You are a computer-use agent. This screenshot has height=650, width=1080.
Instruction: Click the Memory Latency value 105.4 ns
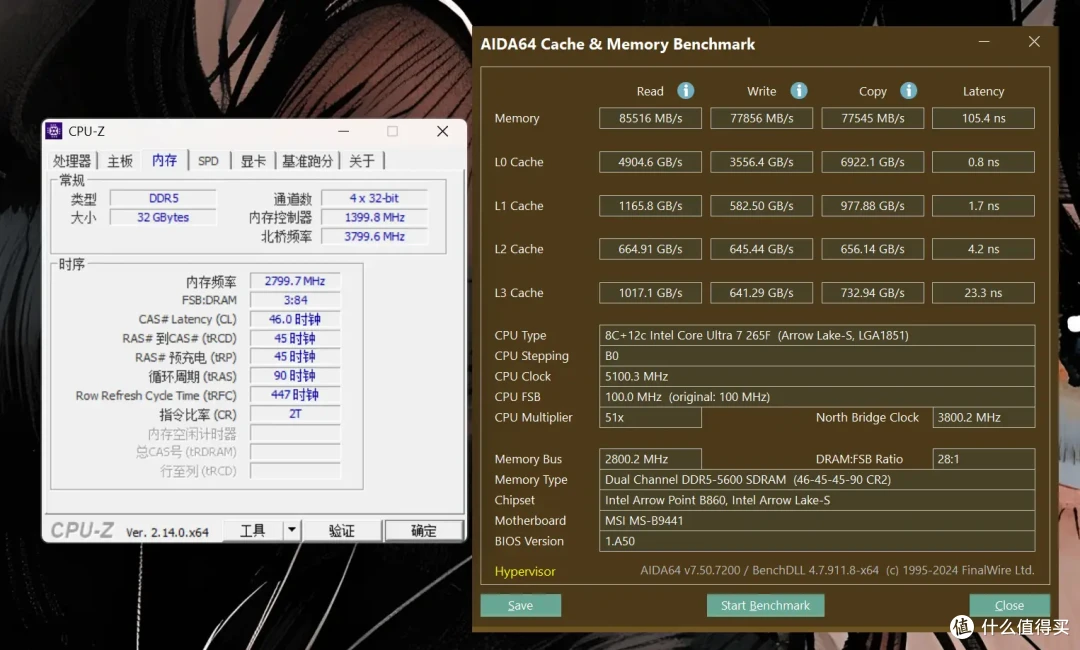[x=984, y=118]
